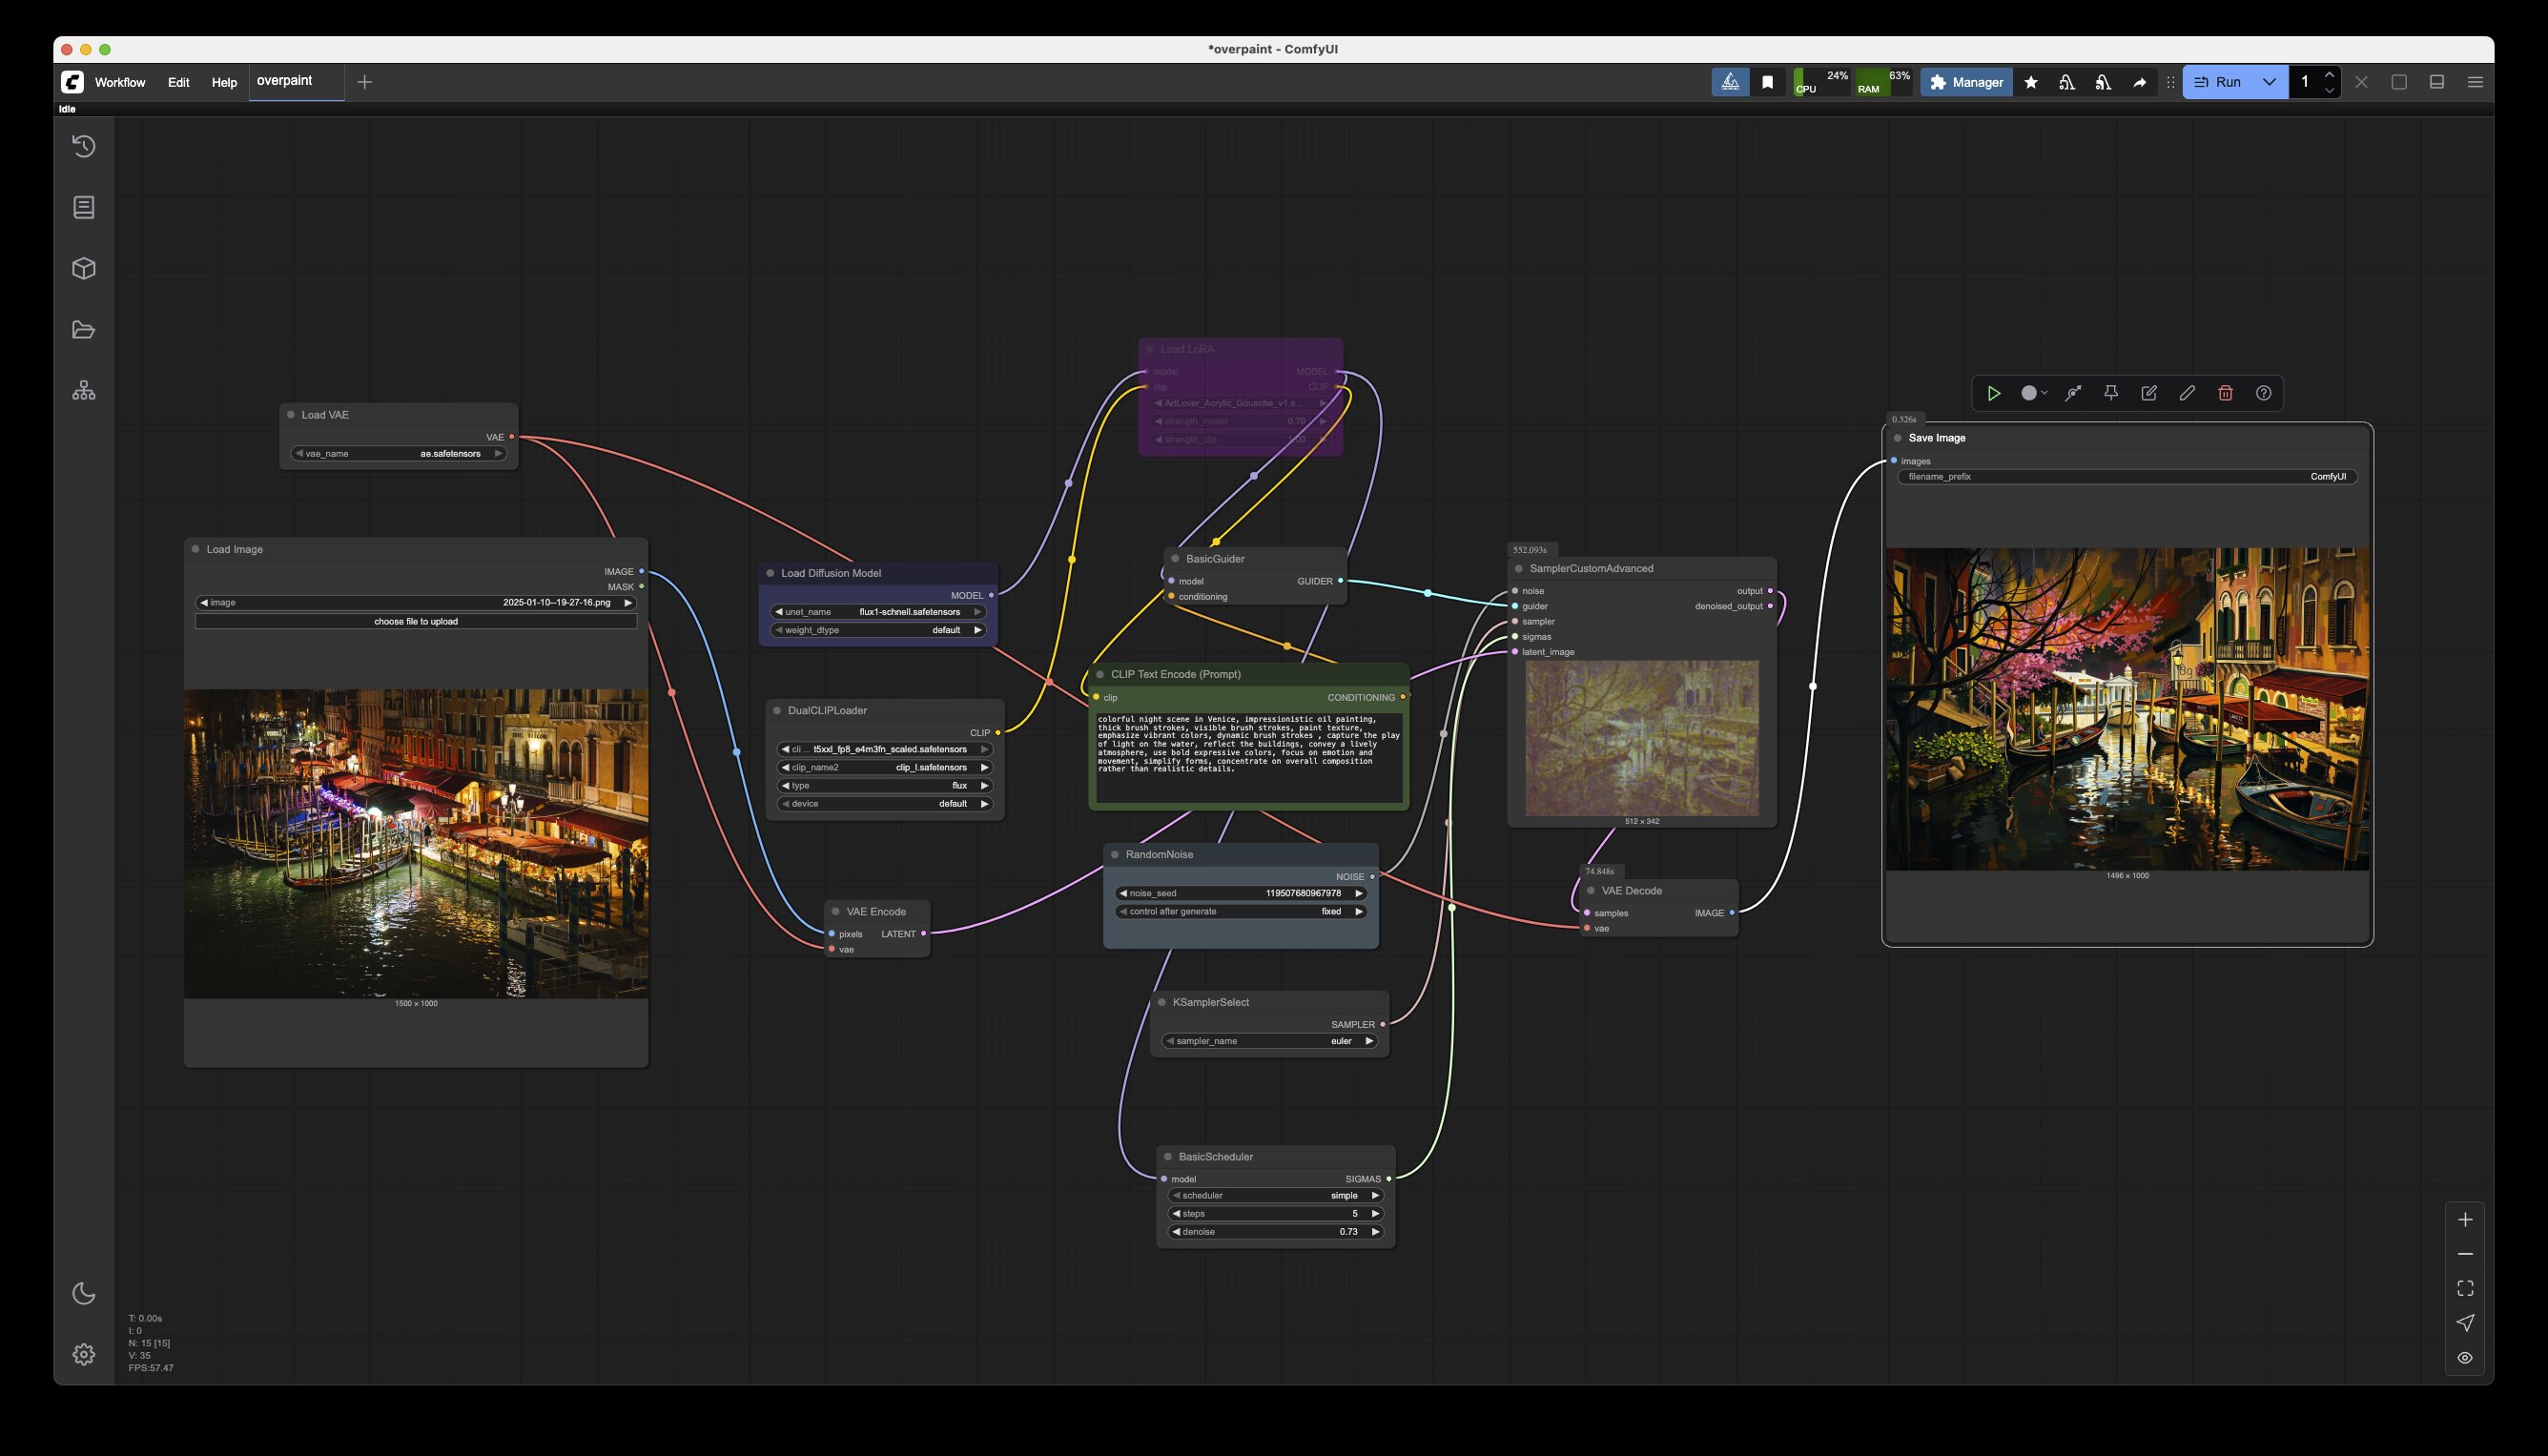
Task: Click the share arrow icon in toolbar
Action: [x=2139, y=82]
